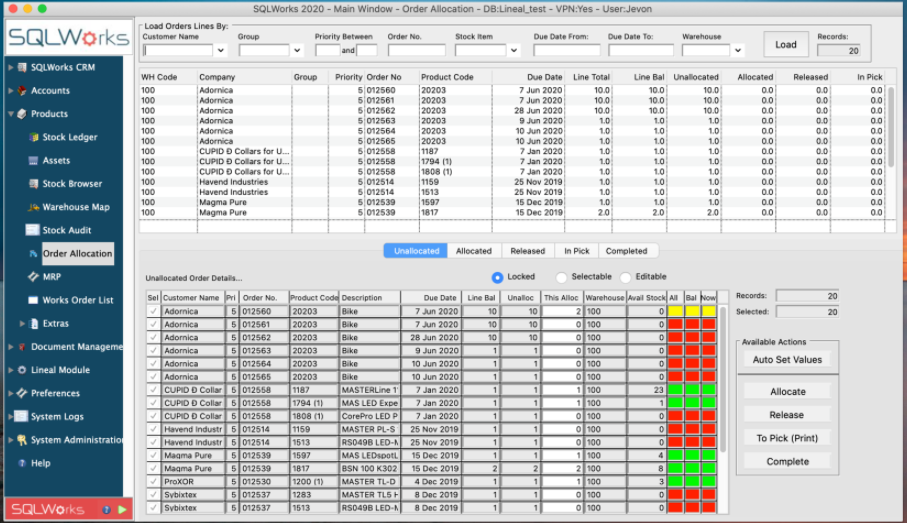Click the SQLWorks logo at top
Screen dimensions: 907x523
(x=68, y=38)
